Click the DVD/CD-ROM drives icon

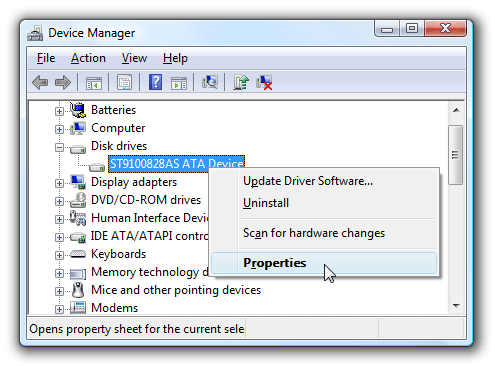pos(78,200)
